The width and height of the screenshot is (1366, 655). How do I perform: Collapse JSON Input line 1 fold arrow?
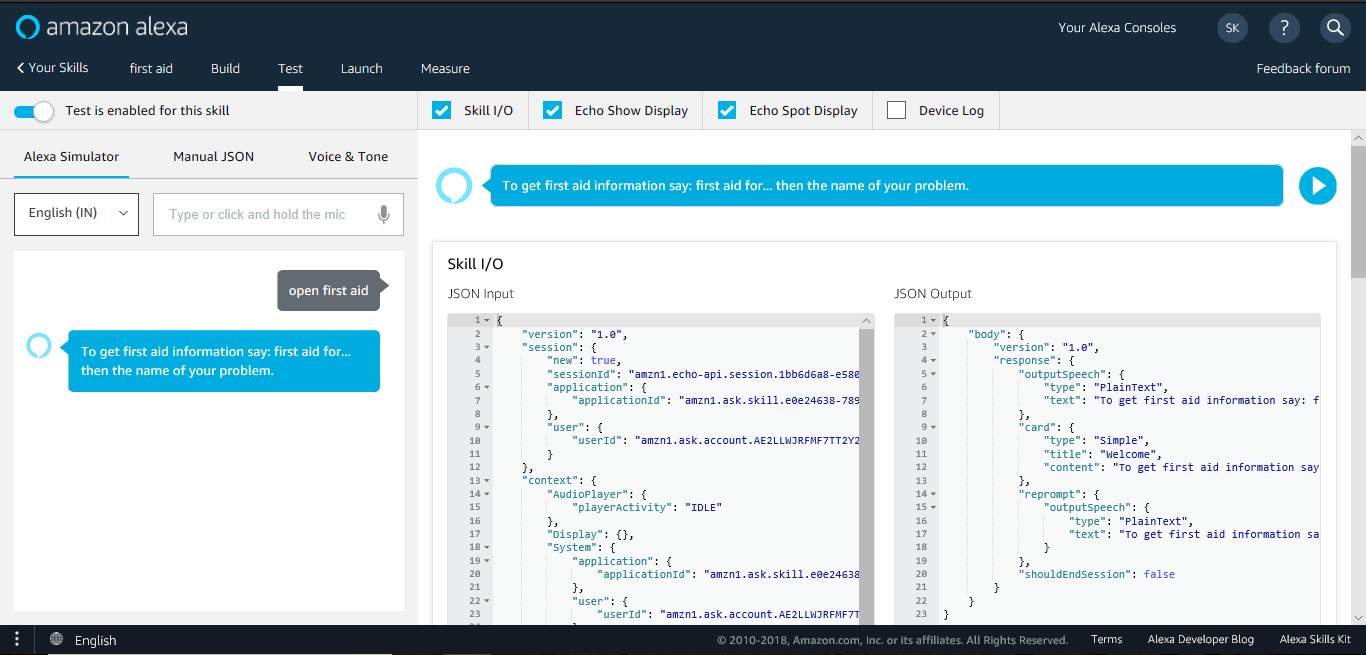(487, 320)
